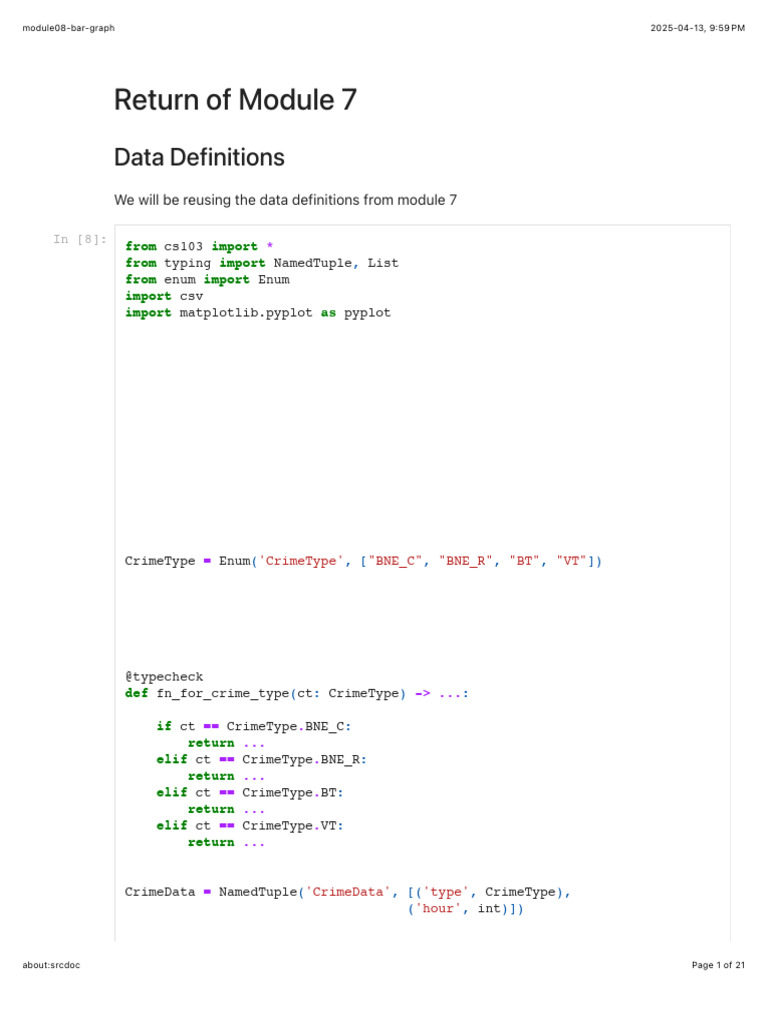
Task: Click the 'def fn_for_crime_type' line
Action: click(297, 694)
